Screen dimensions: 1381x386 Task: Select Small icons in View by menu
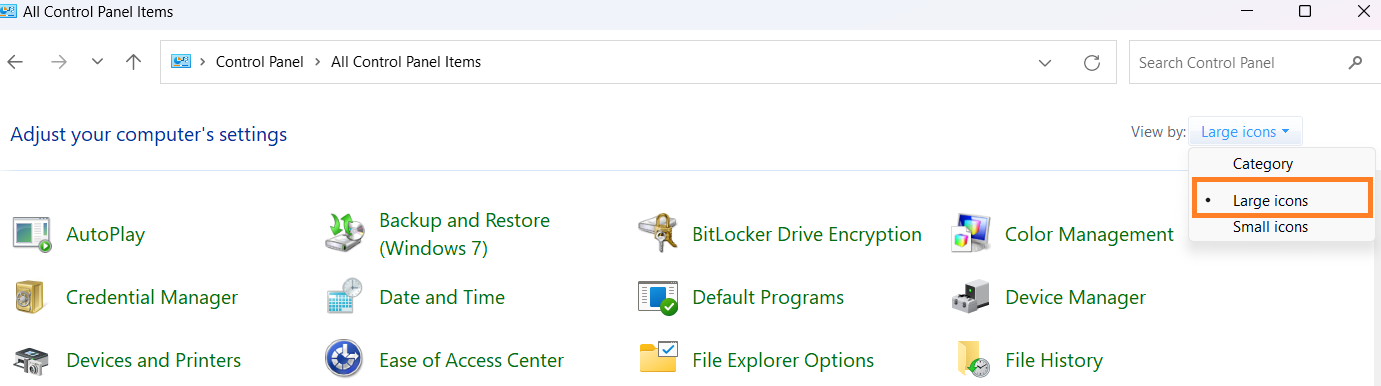(x=1282, y=227)
